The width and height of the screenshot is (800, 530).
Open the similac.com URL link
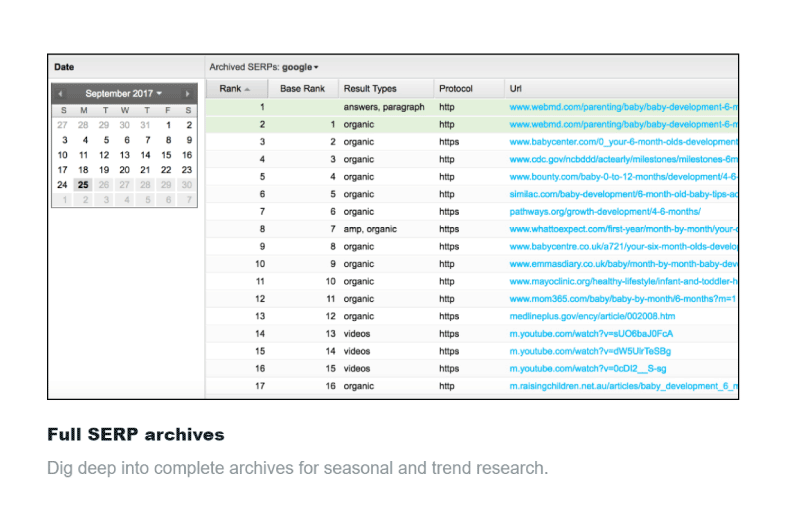tap(623, 194)
